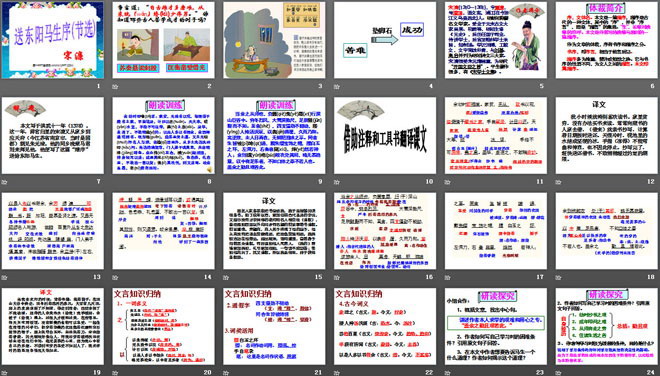The height and width of the screenshot is (376, 660).
Task: Click slide number label 12
Action: pyautogui.click(x=651, y=182)
